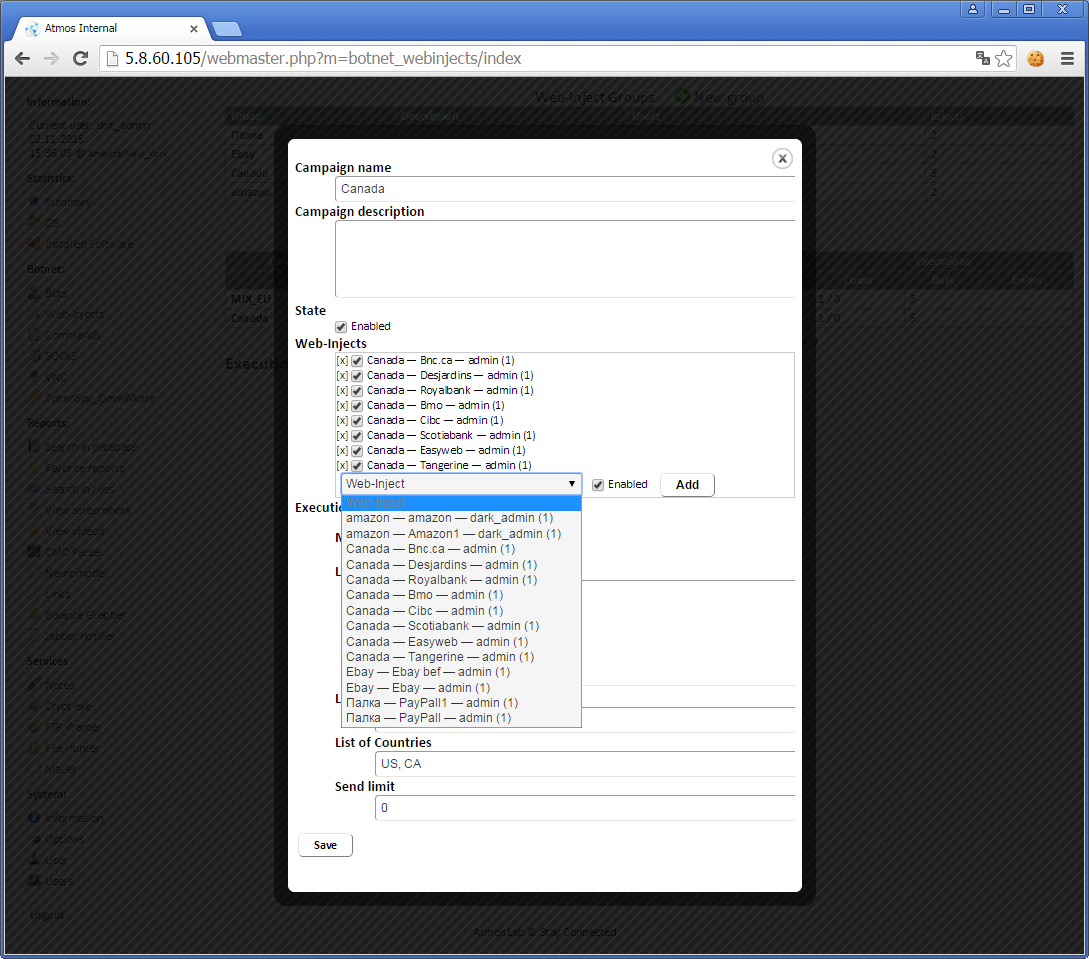Viewport: 1089px width, 959px height.
Task: Collapse the Web-Inject combo box
Action: pyautogui.click(x=461, y=484)
